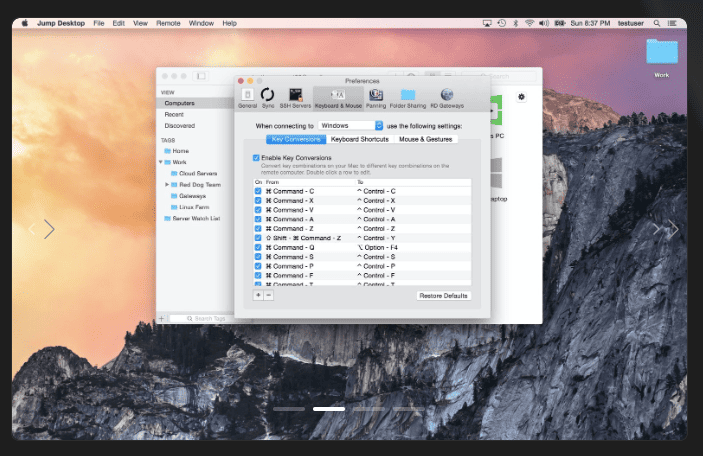The image size is (703, 456).
Task: Open the Sync preferences pane
Action: pos(268,98)
